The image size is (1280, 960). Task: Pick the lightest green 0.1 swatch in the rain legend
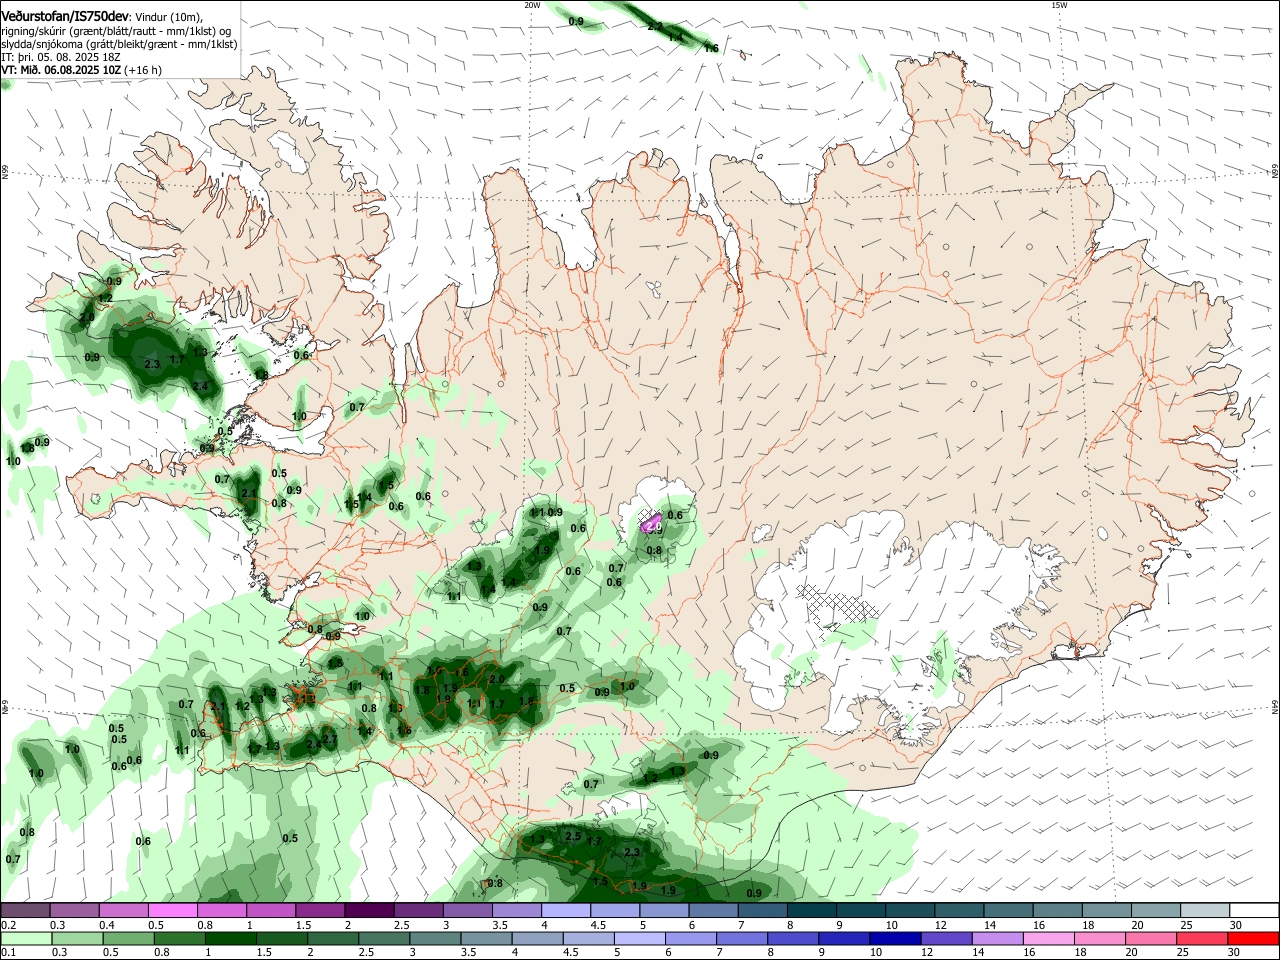[25, 938]
